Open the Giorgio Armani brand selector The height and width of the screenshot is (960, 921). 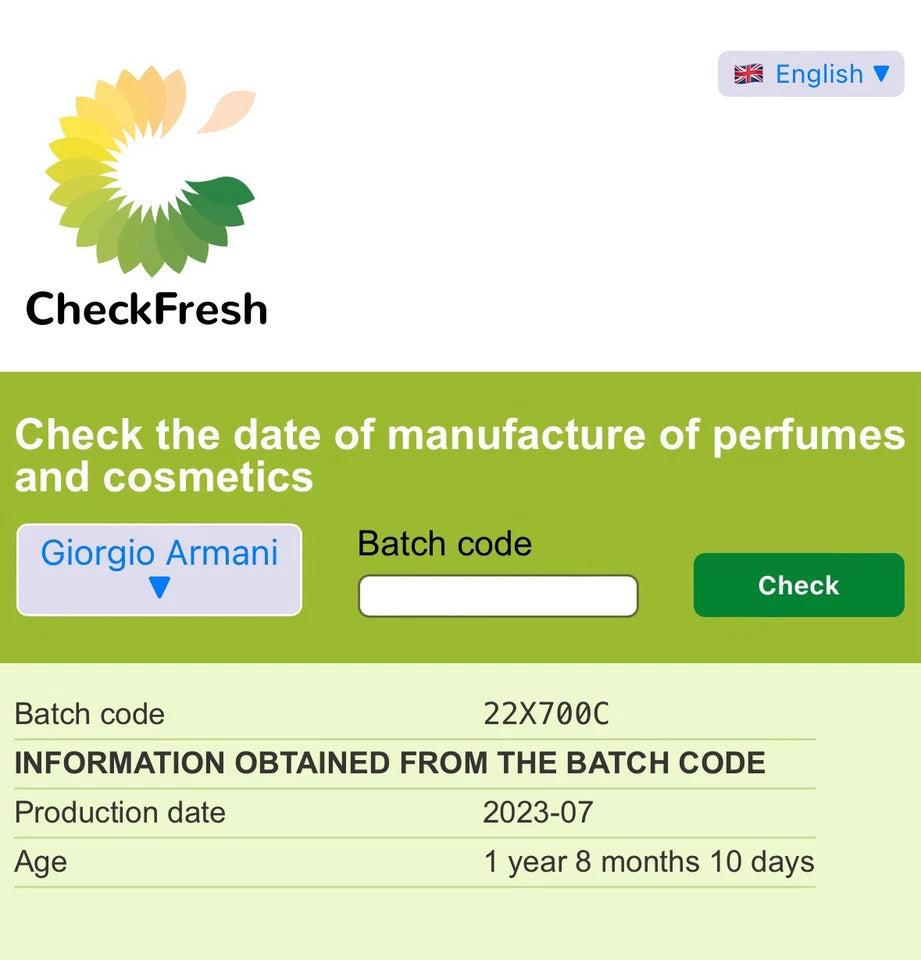click(159, 569)
